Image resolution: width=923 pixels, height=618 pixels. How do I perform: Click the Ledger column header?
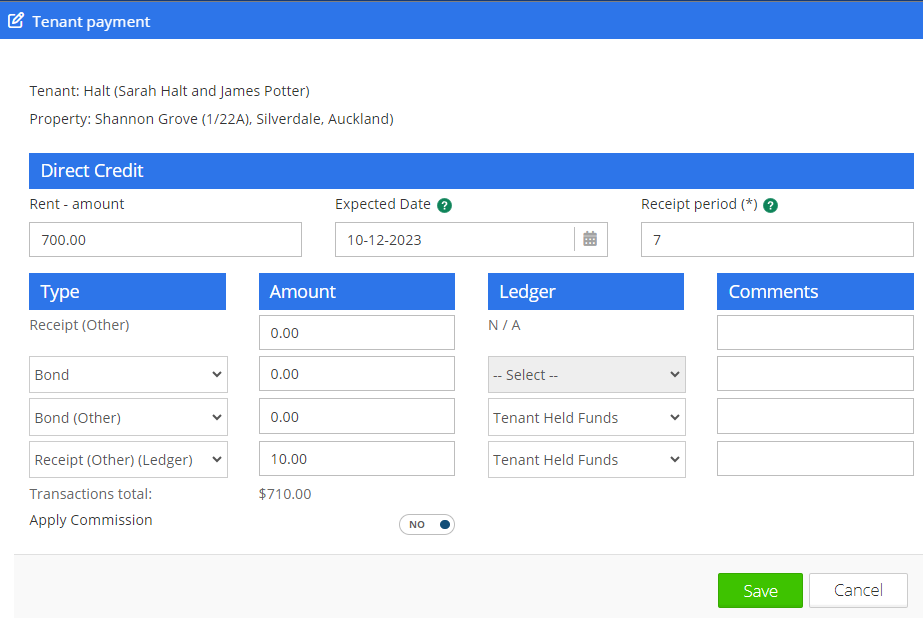coord(586,291)
